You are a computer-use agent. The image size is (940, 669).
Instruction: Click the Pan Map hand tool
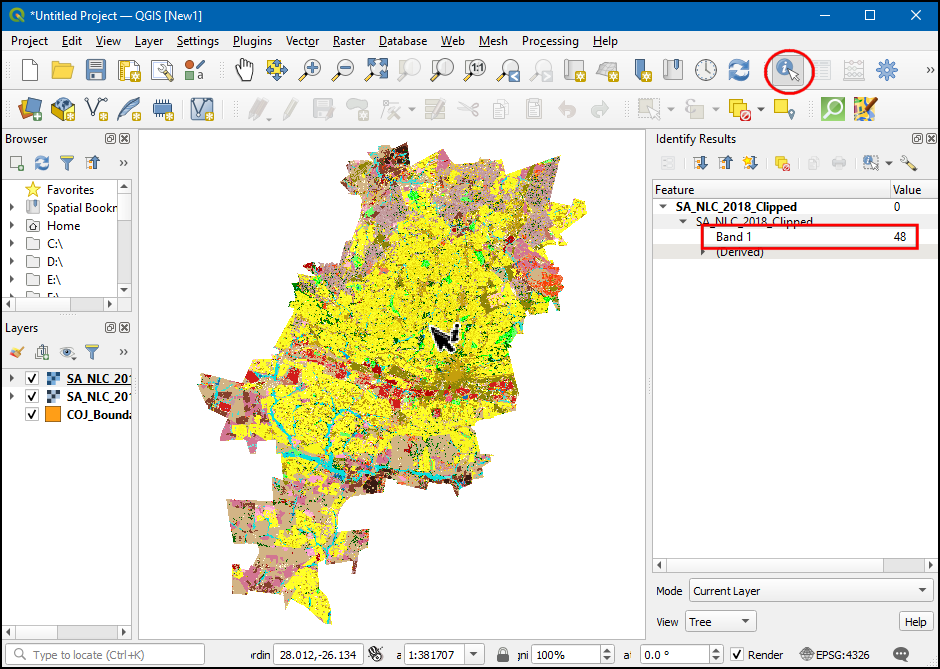(244, 70)
